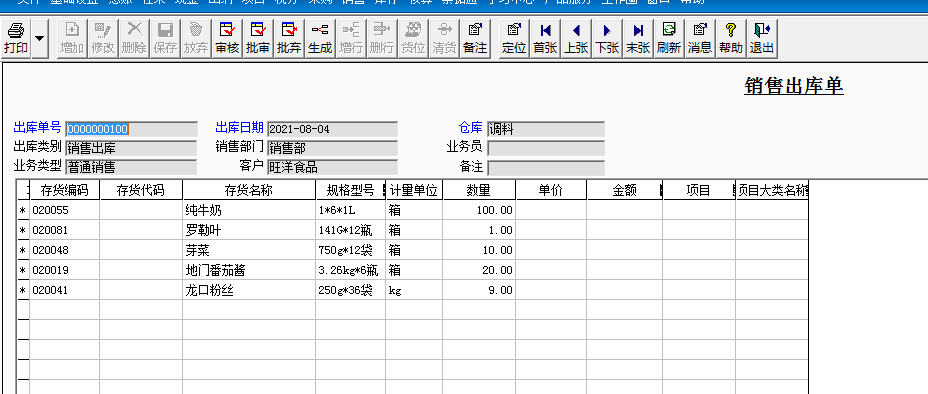Image resolution: width=928 pixels, height=394 pixels.
Task: Click the 定位 locate toolbar icon
Action: pos(514,38)
